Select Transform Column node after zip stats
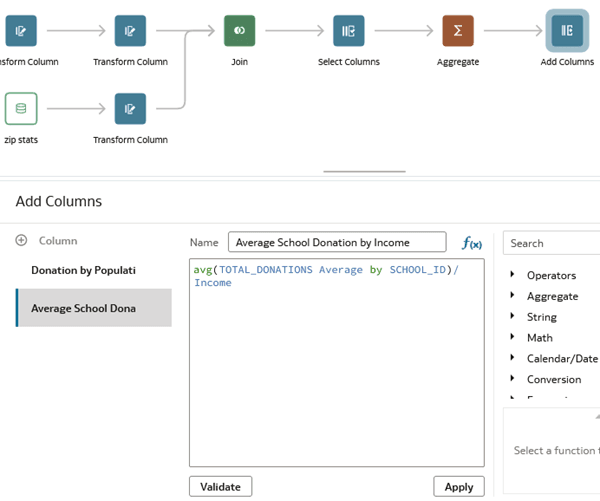The image size is (600, 501). [130, 109]
